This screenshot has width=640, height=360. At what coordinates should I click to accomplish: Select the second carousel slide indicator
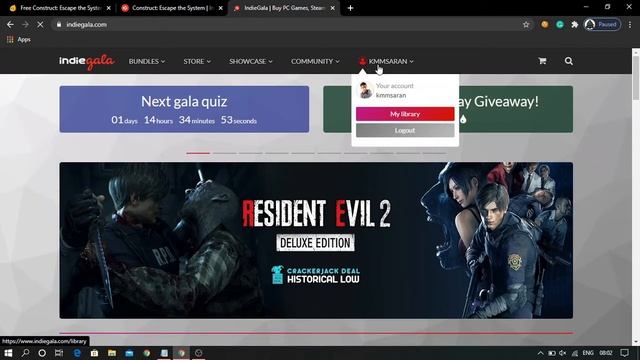224,153
